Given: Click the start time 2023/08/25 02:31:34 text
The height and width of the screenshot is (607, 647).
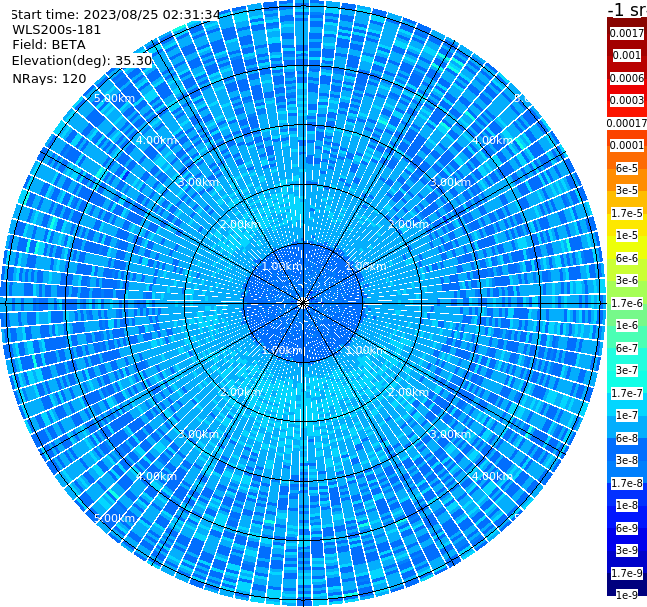Looking at the screenshot, I should [115, 14].
